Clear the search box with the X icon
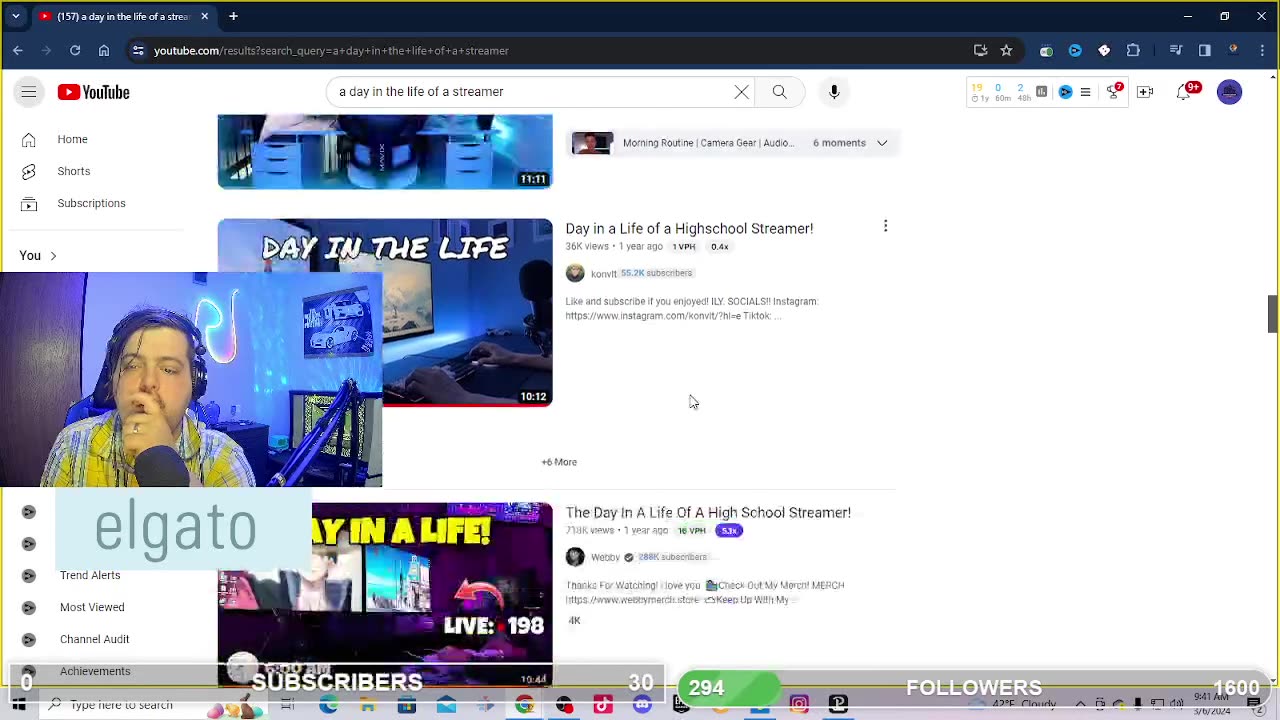1280x720 pixels. [x=741, y=92]
